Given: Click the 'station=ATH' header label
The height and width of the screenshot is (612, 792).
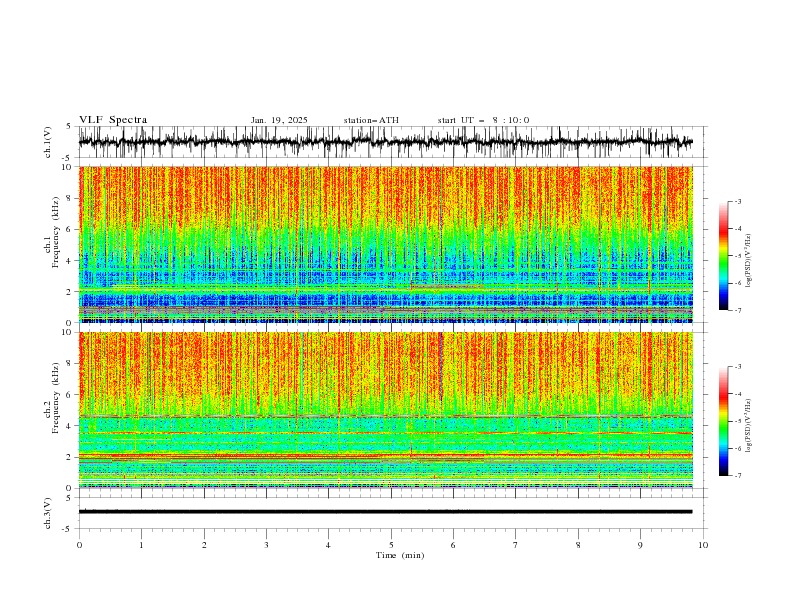Looking at the screenshot, I should tap(371, 120).
